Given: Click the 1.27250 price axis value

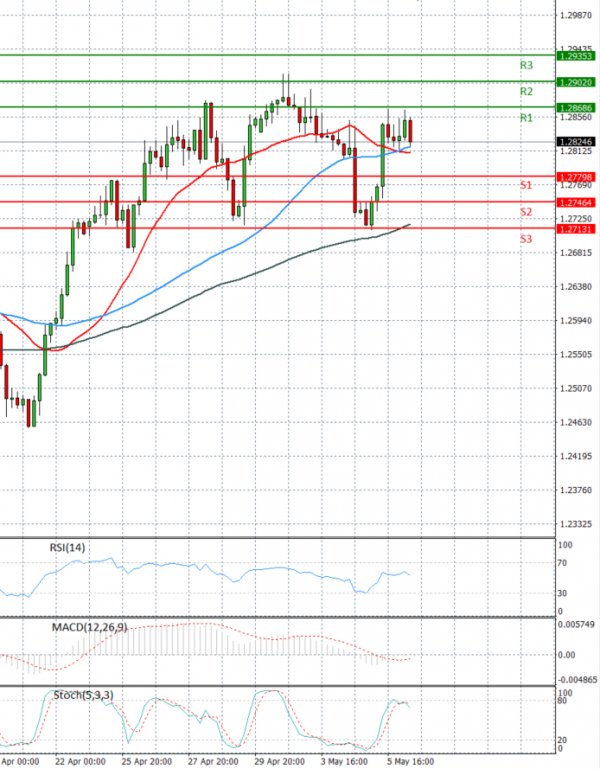Looking at the screenshot, I should pyautogui.click(x=575, y=219).
